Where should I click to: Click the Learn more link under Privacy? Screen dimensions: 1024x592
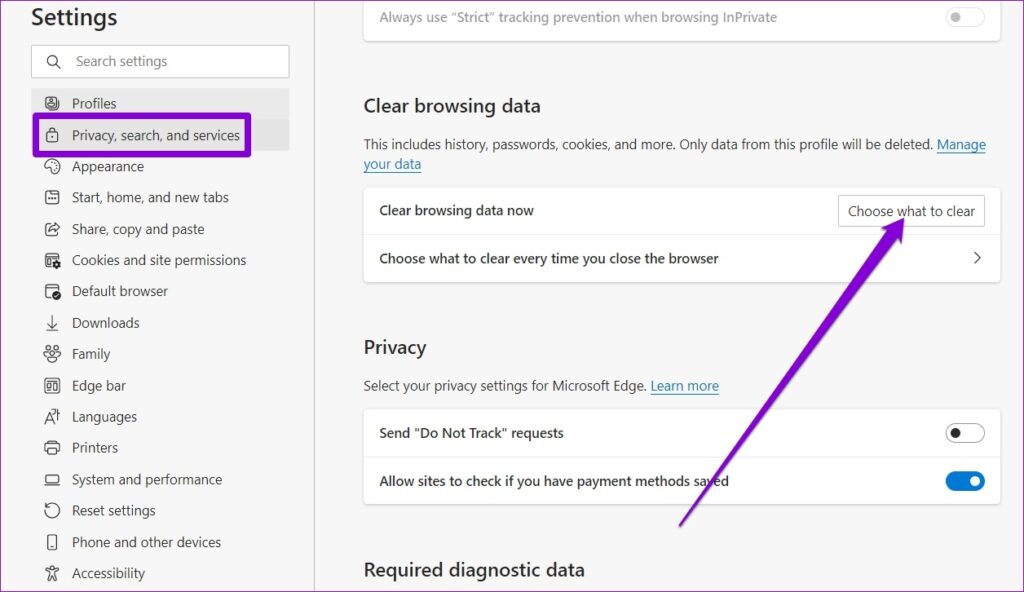684,385
